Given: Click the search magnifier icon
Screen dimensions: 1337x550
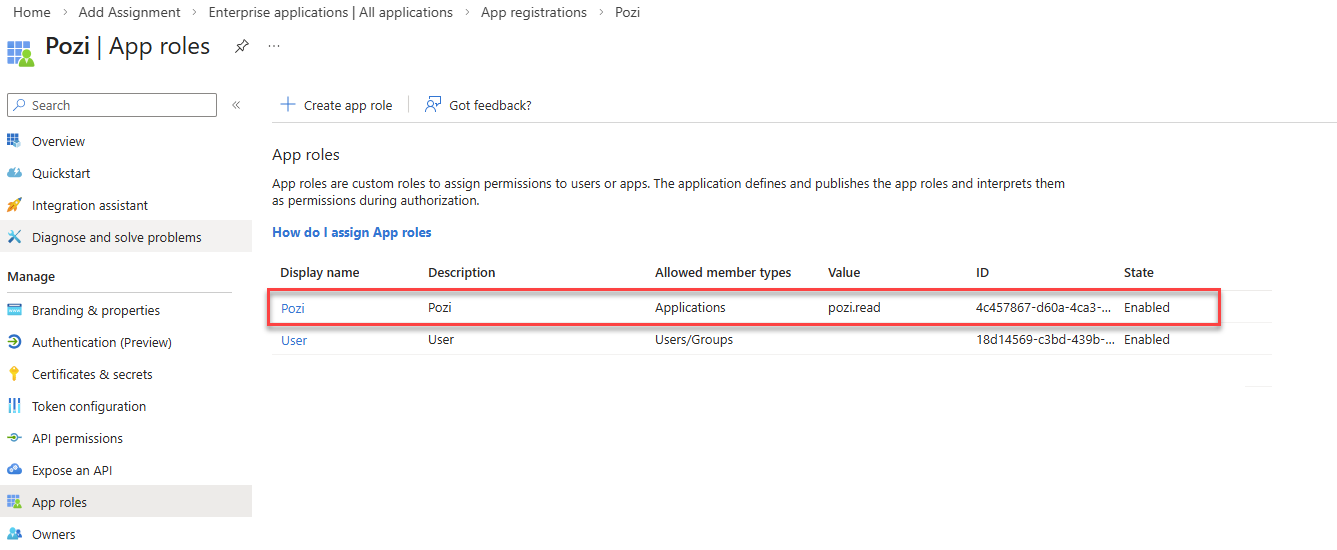Looking at the screenshot, I should click(20, 105).
